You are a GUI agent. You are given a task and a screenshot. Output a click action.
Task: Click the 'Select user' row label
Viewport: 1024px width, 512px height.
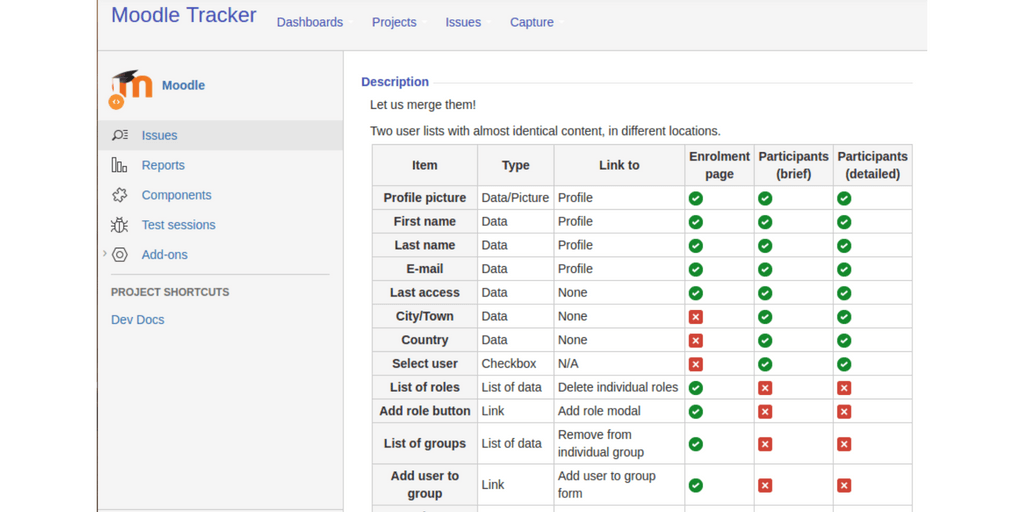(x=425, y=364)
